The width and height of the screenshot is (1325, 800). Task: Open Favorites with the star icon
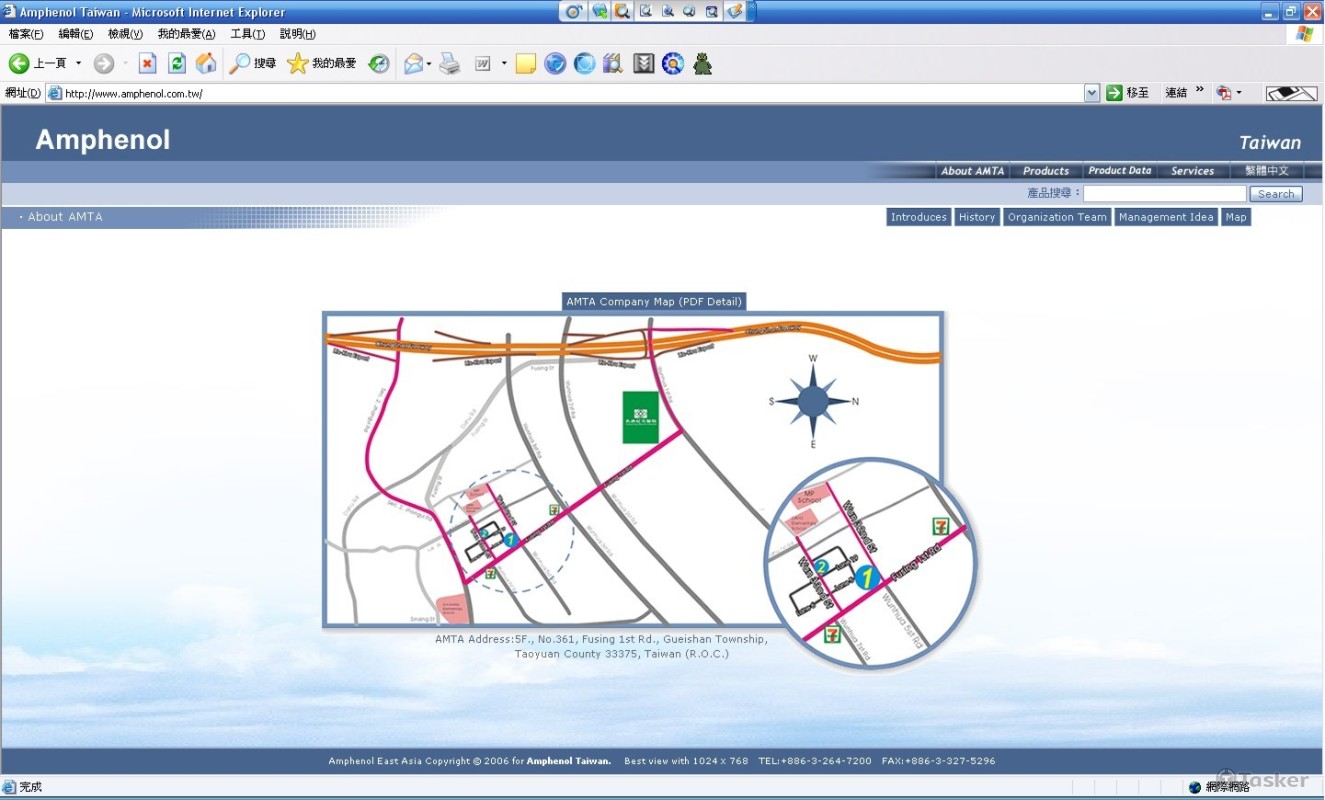pyautogui.click(x=321, y=64)
